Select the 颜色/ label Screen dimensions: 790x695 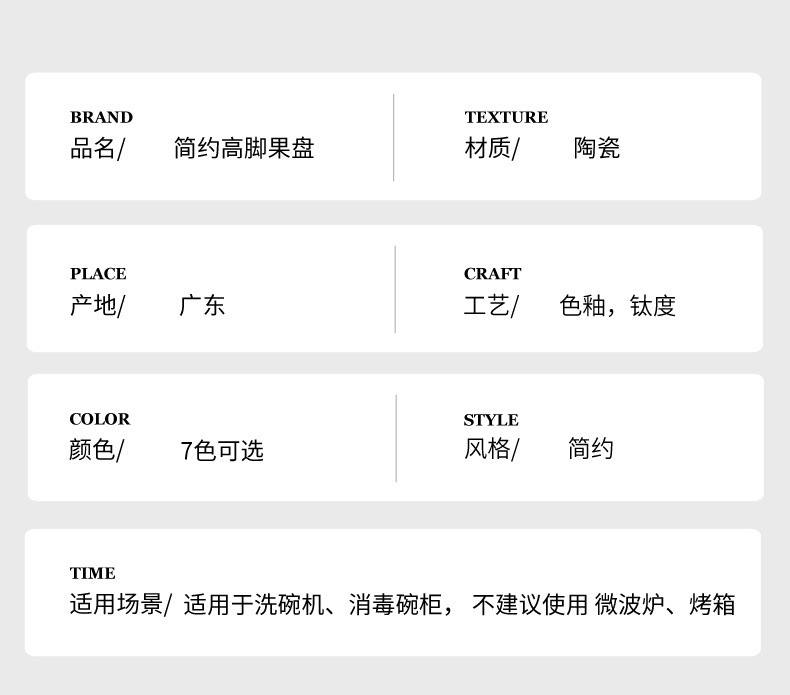[x=96, y=450]
